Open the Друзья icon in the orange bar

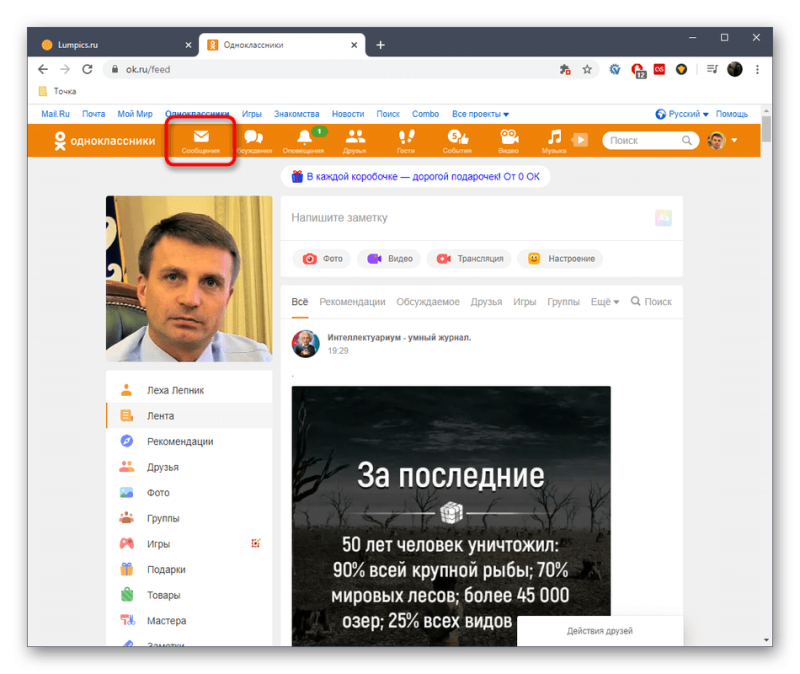click(355, 136)
